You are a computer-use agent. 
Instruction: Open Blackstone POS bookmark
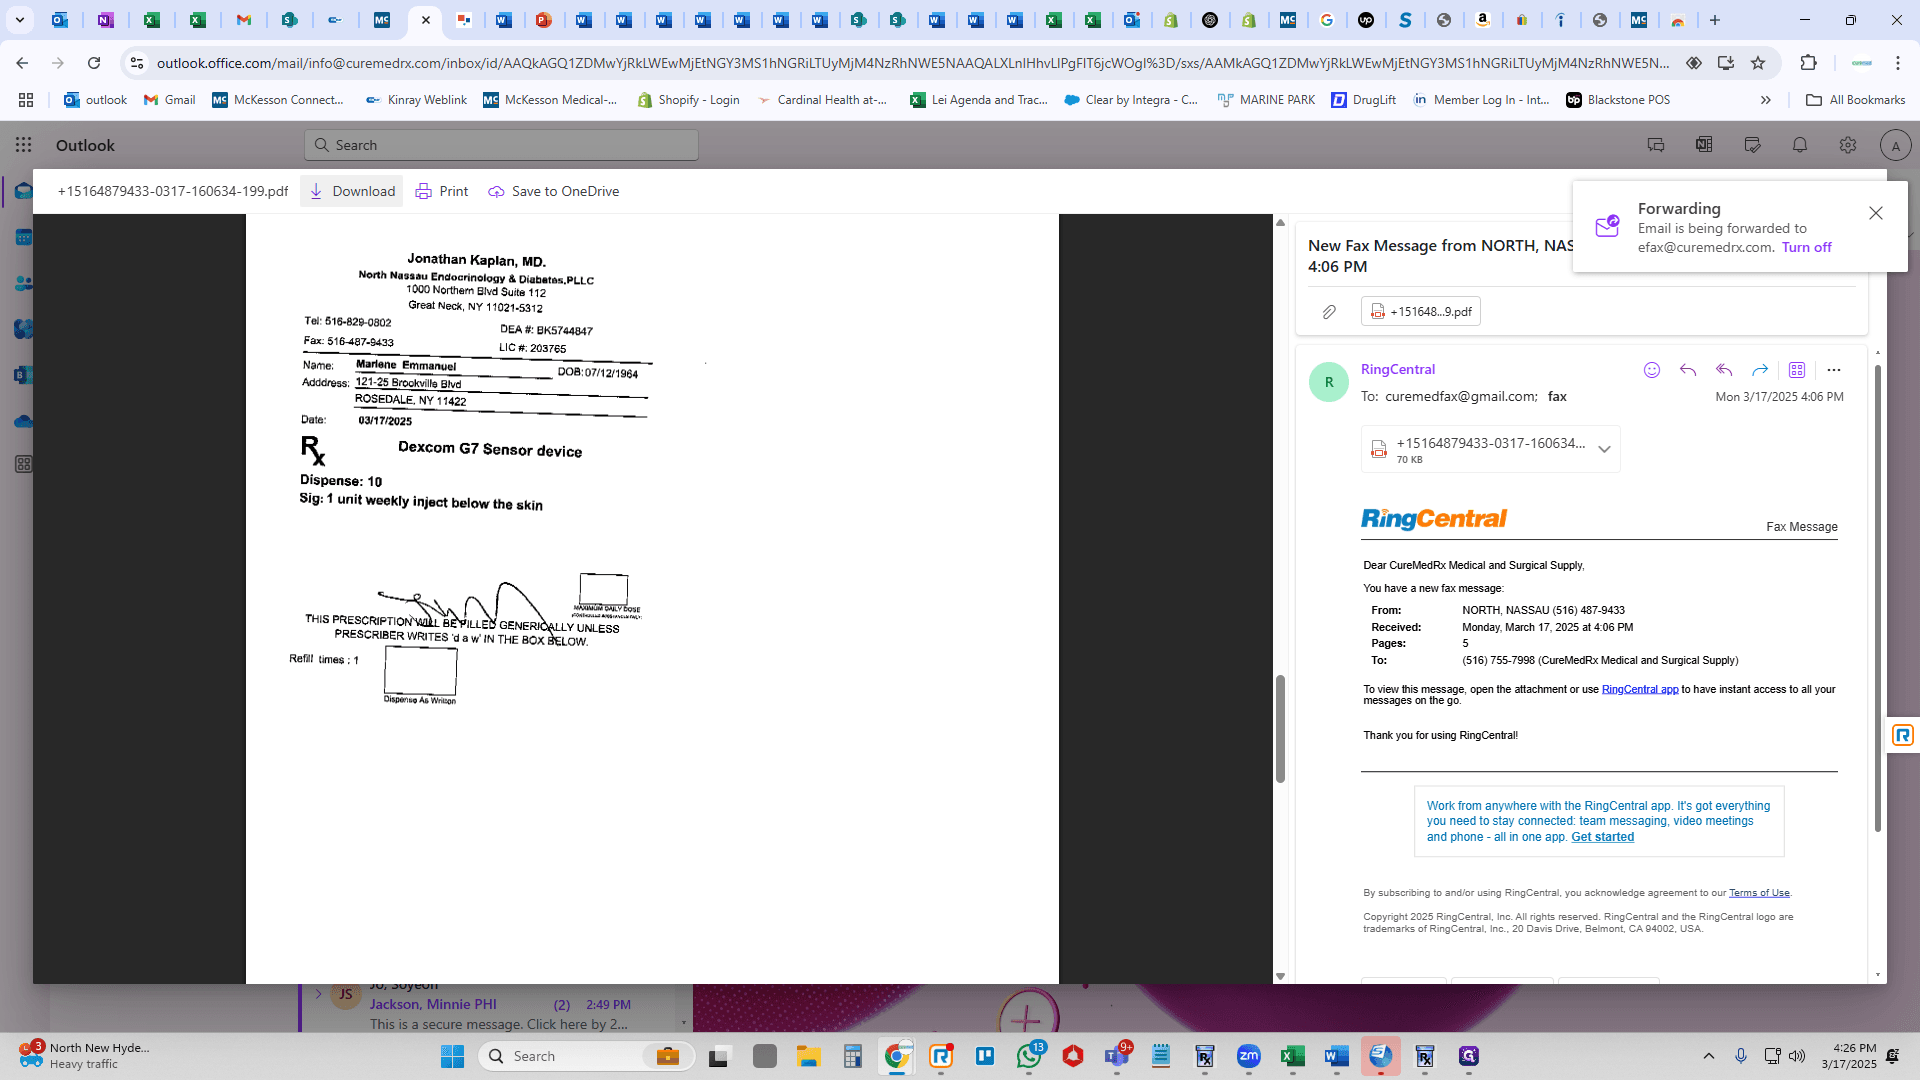click(x=1618, y=100)
